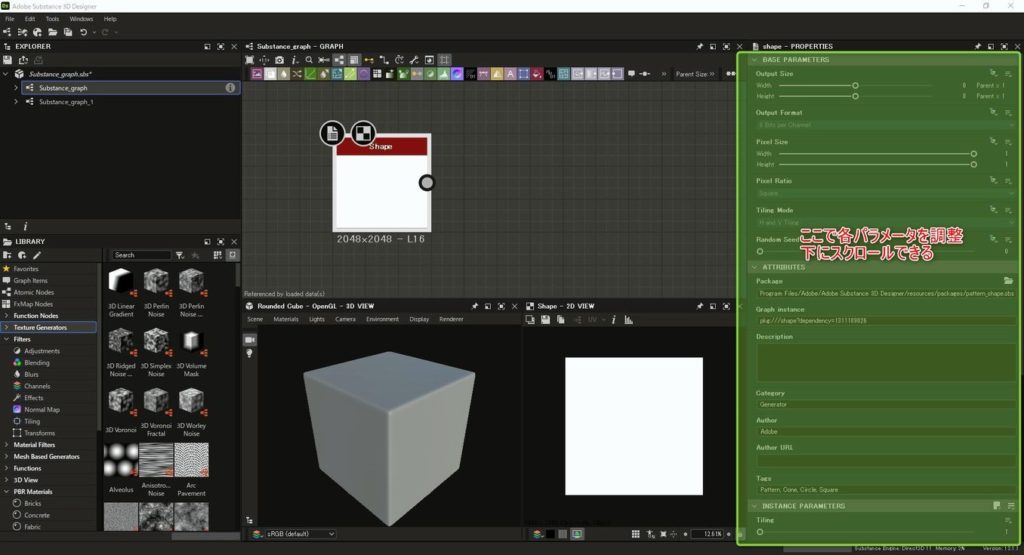The width and height of the screenshot is (1024, 555).
Task: Click the fit-to-view icon in graph toolbar
Action: [x=249, y=60]
